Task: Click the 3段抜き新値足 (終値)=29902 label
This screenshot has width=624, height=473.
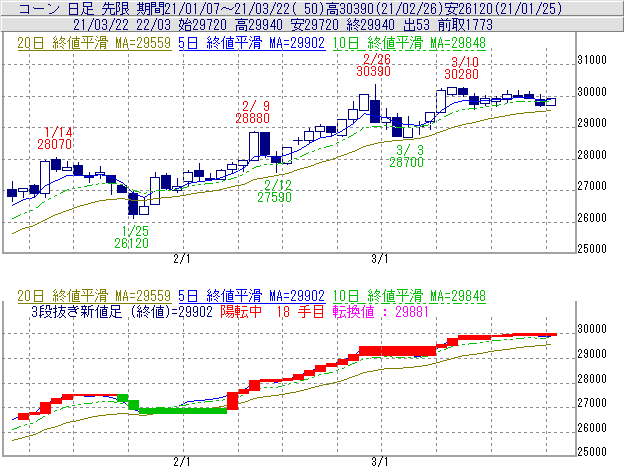Action: click(122, 311)
